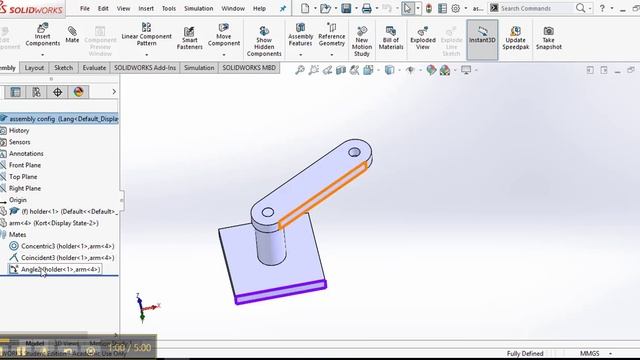Click Zoom to Fit icon
The width and height of the screenshot is (640, 360).
[x=300, y=70]
